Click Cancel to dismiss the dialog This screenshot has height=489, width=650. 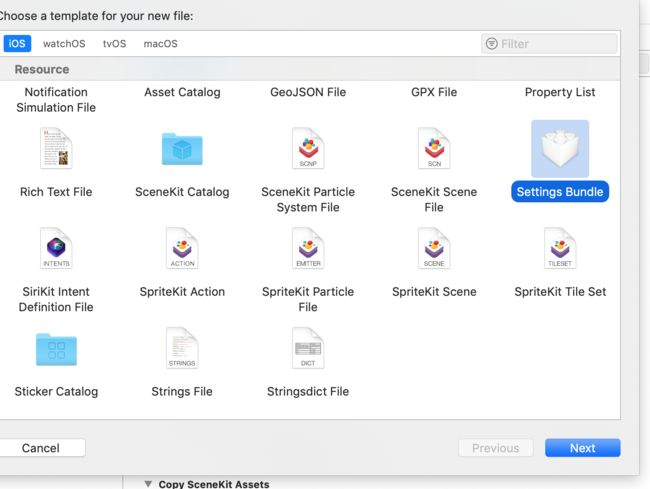point(41,448)
